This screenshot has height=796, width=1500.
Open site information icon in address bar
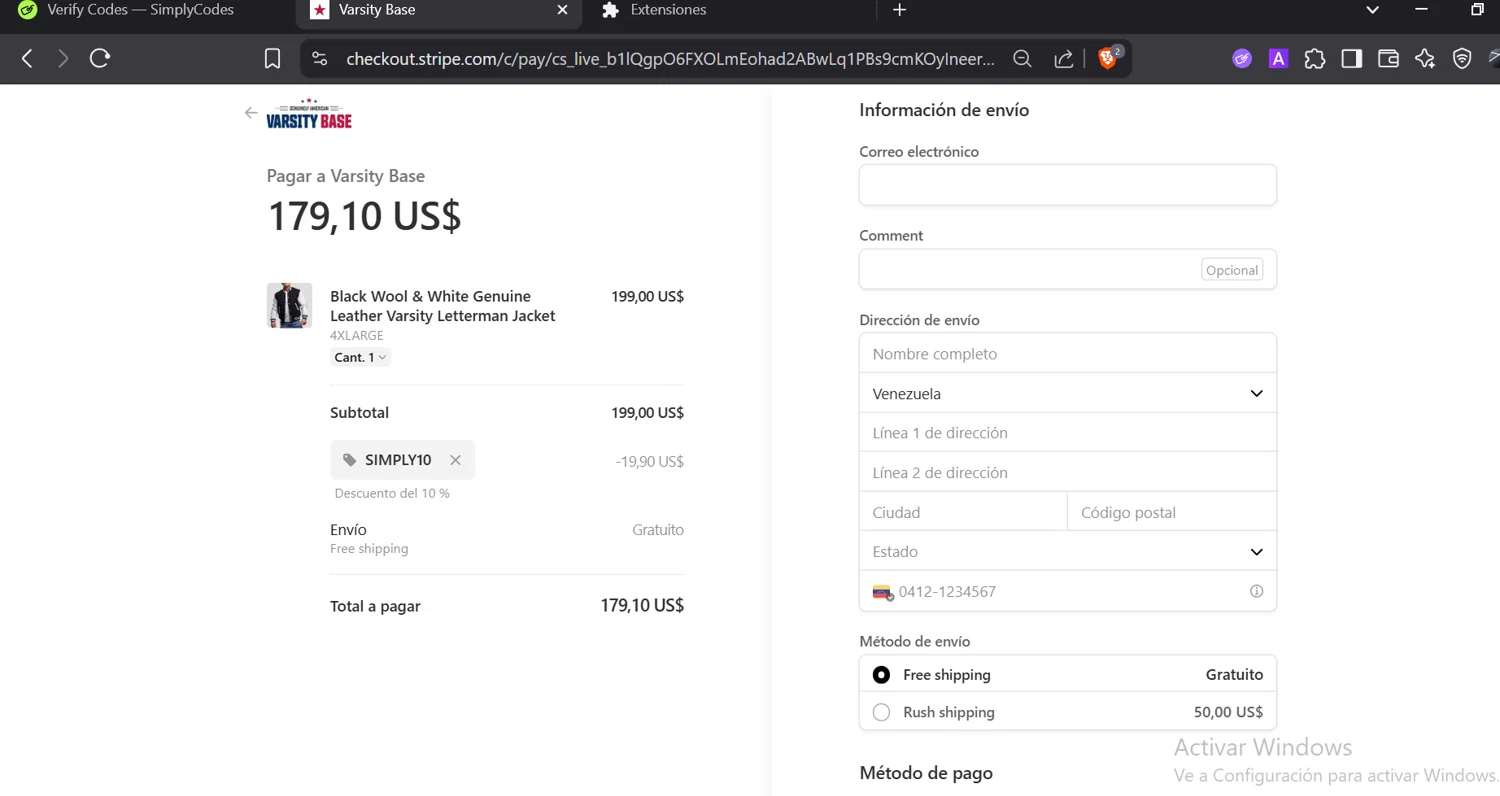pos(320,59)
